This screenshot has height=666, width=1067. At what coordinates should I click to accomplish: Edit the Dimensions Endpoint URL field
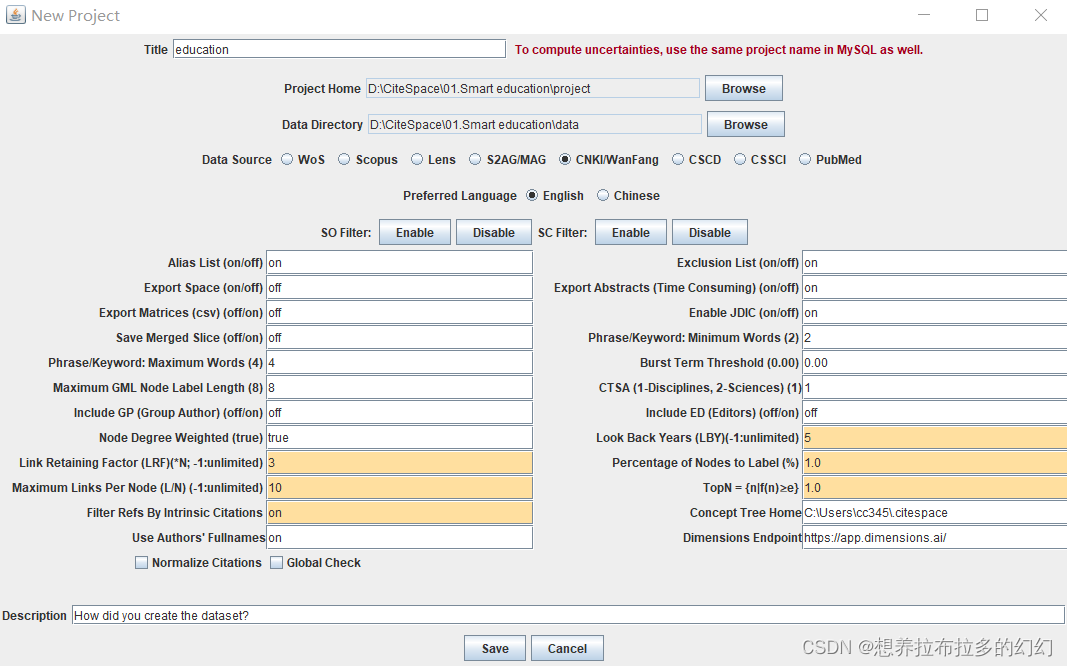click(x=934, y=538)
